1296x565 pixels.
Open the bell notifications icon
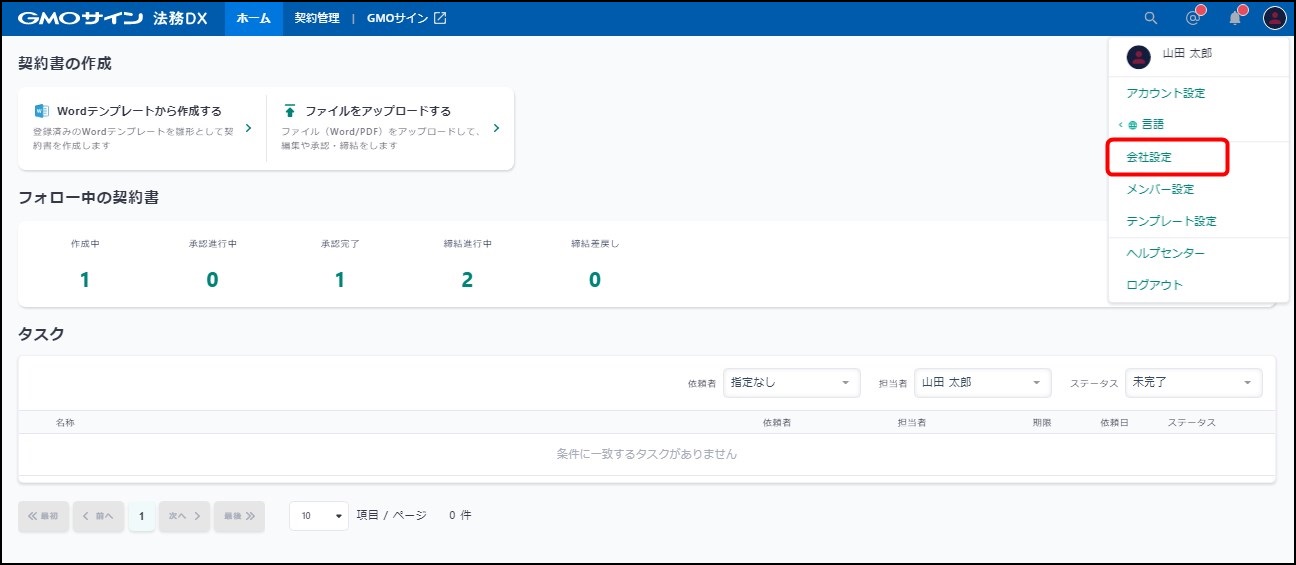(1235, 18)
